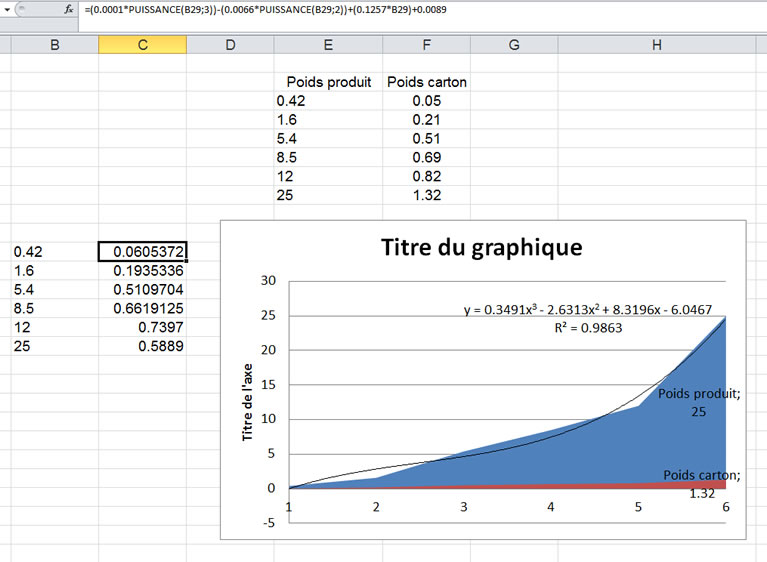The height and width of the screenshot is (562, 767).
Task: Click the trendline equation label
Action: [587, 309]
